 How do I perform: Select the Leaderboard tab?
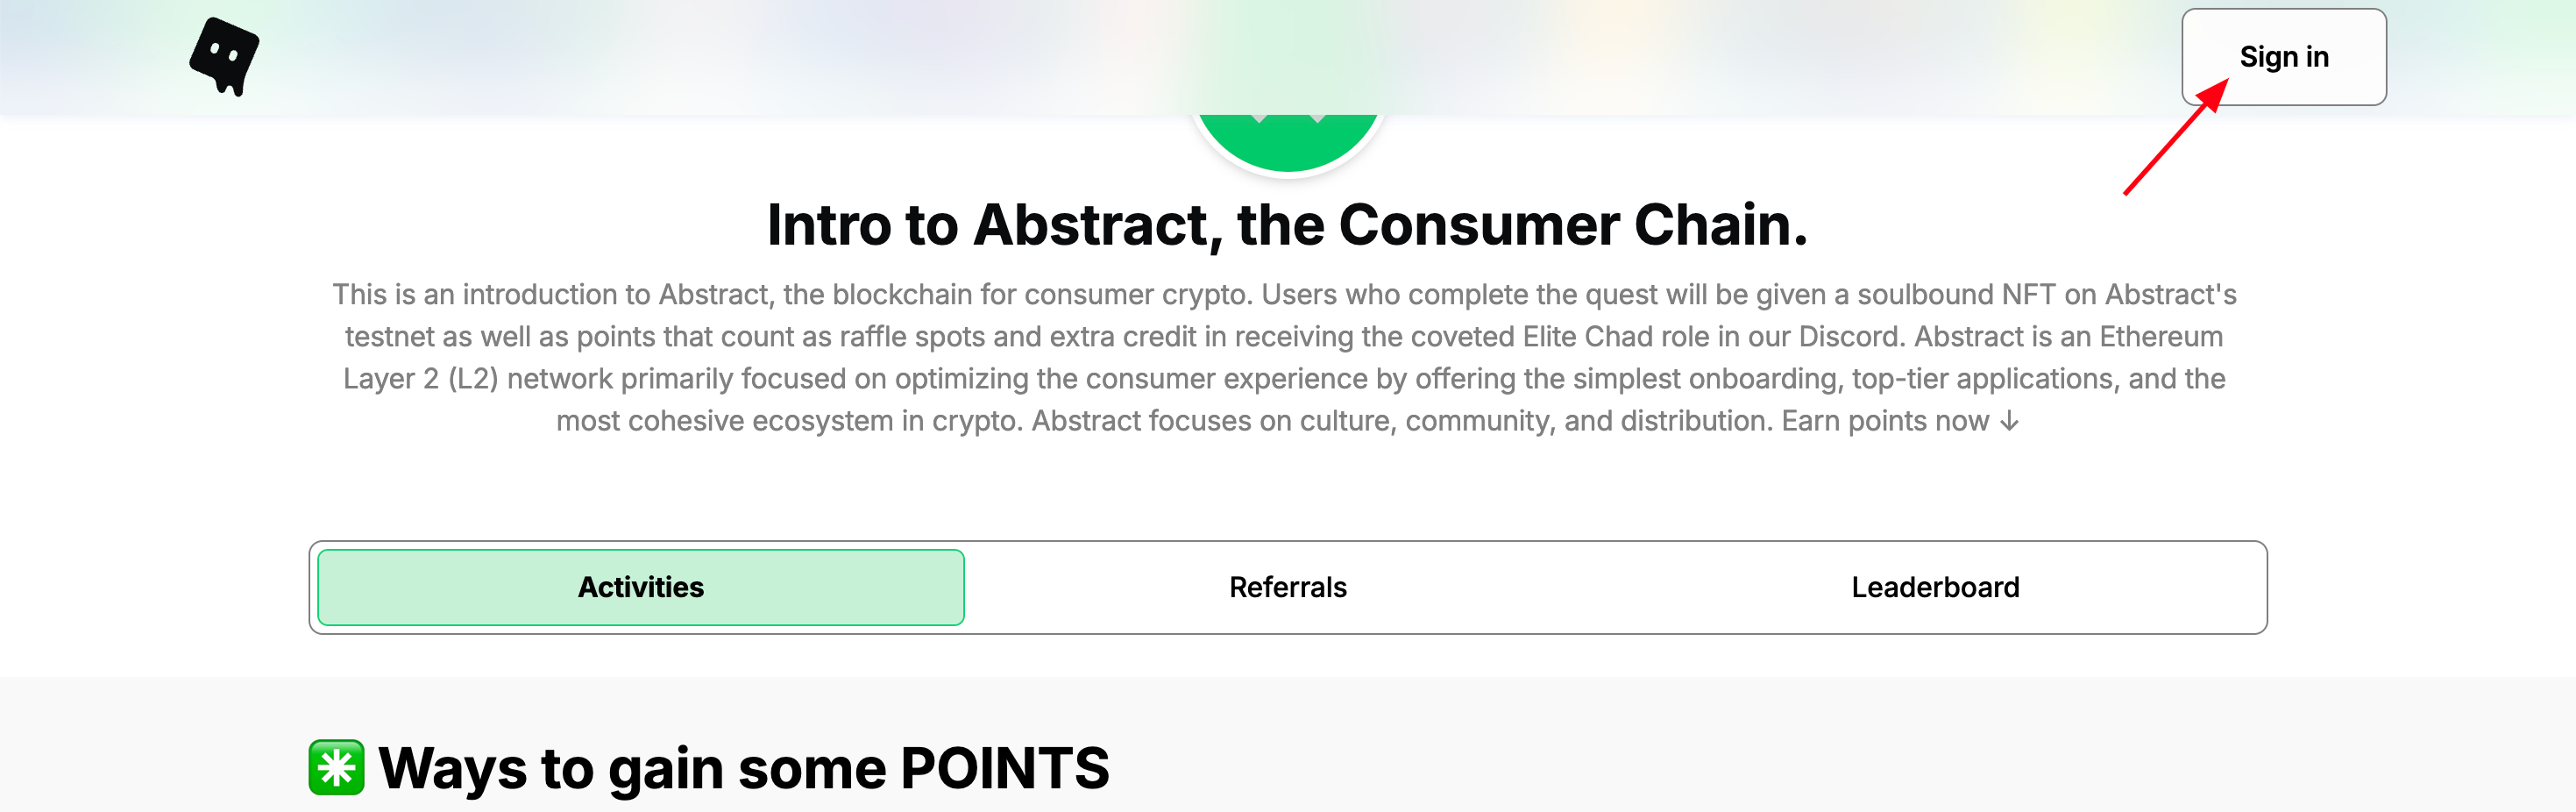[x=1934, y=587]
